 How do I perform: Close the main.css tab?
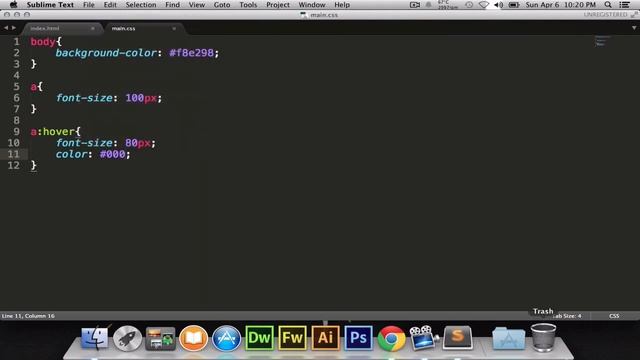coord(174,28)
